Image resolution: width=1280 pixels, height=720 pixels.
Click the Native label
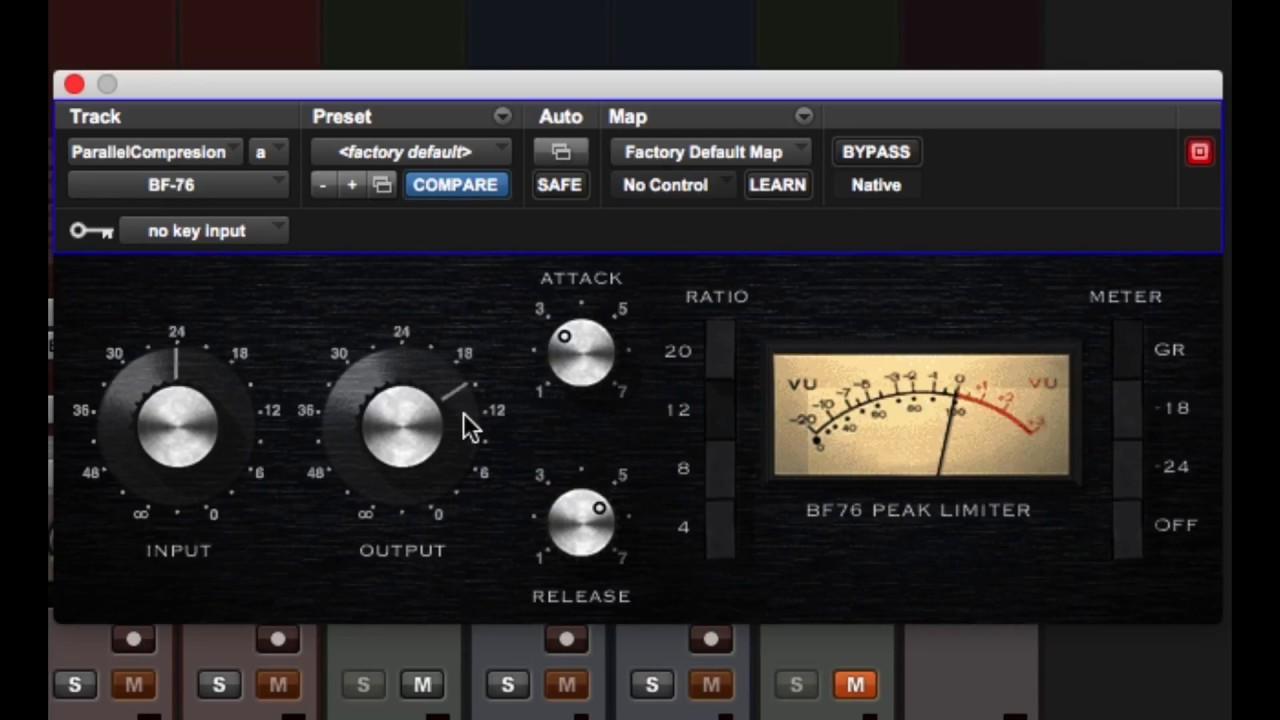click(x=876, y=185)
